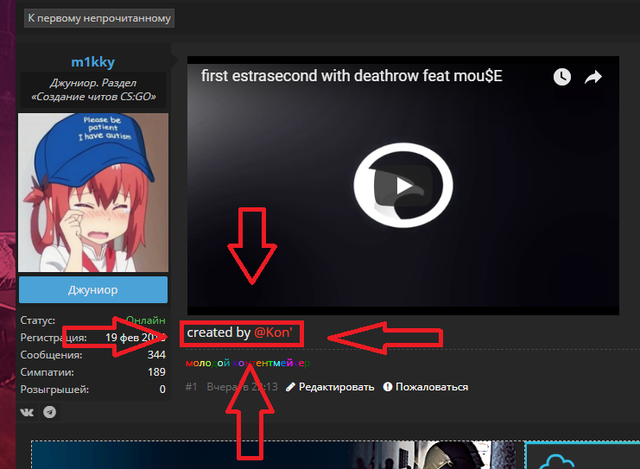Play the embedded YouTube video
The image size is (640, 469).
(403, 185)
